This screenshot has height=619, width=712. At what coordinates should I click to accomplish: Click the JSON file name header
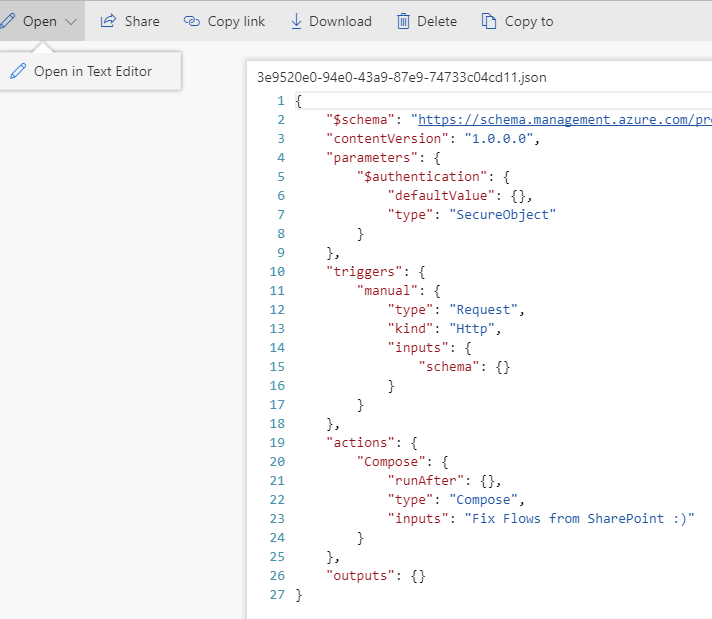click(x=401, y=77)
